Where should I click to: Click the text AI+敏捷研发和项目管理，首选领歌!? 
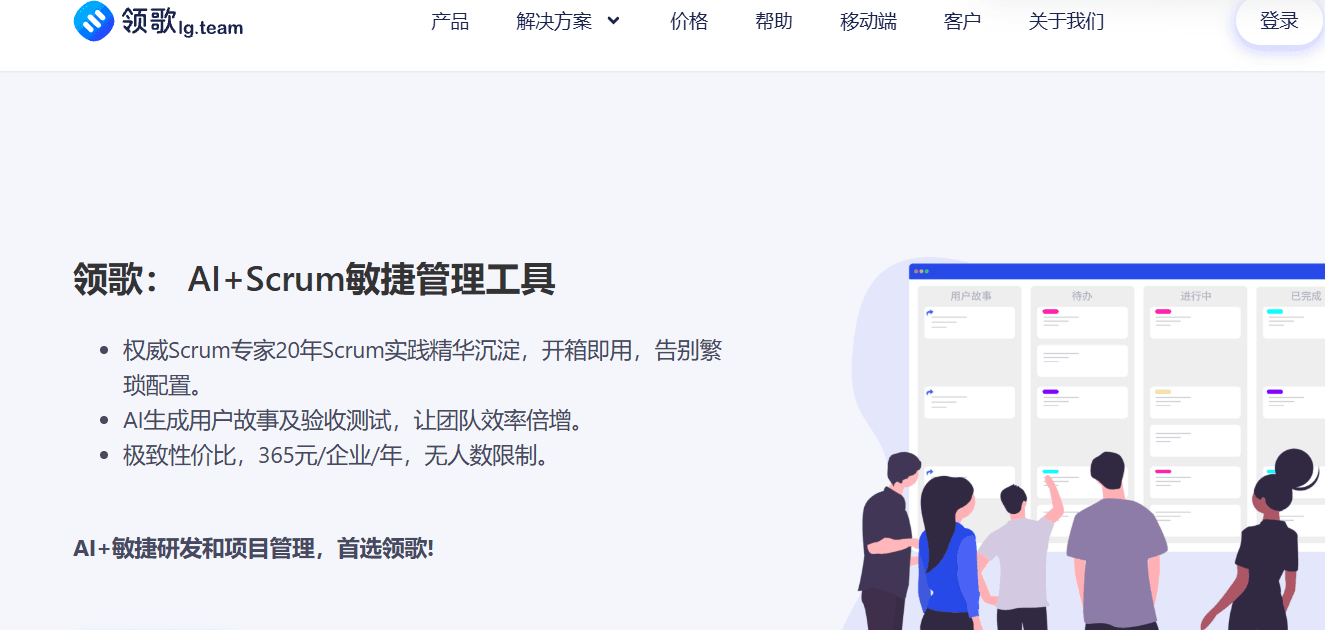[x=253, y=548]
